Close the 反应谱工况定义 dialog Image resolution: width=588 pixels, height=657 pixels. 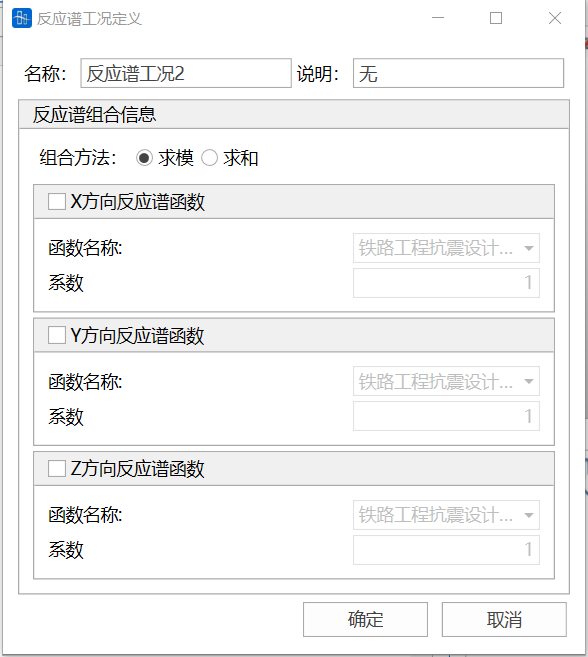(555, 18)
